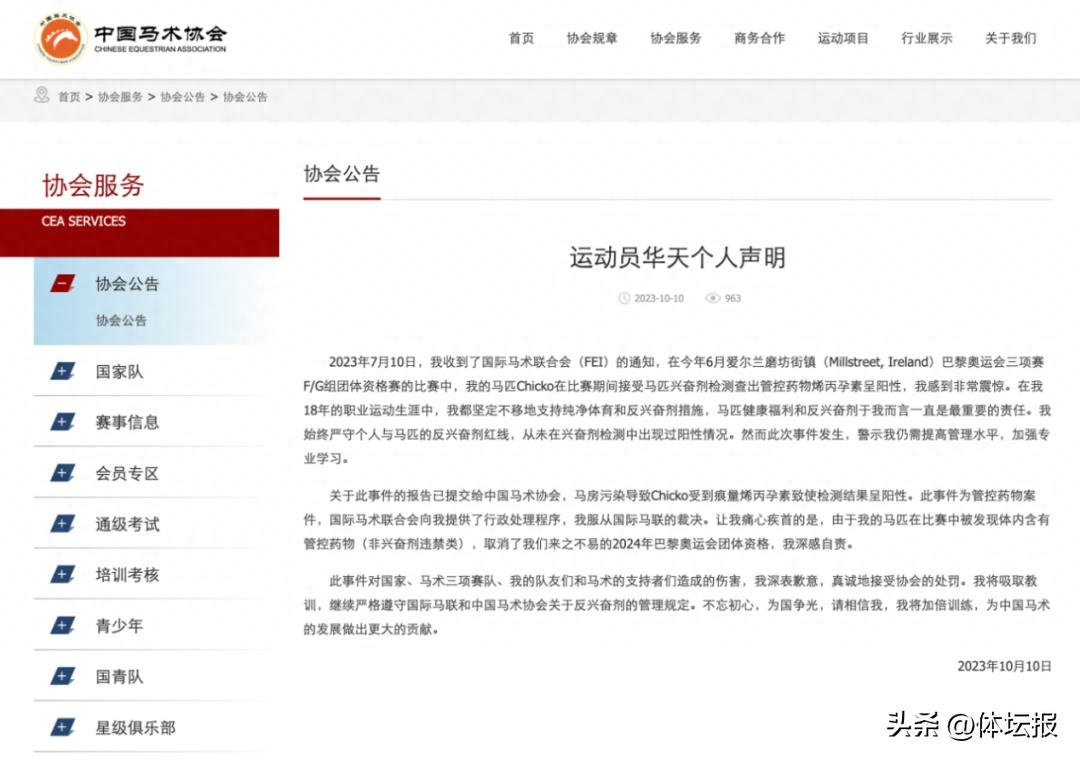Open 关于我们 in the top navigation
Image resolution: width=1080 pixels, height=761 pixels.
pyautogui.click(x=1010, y=38)
